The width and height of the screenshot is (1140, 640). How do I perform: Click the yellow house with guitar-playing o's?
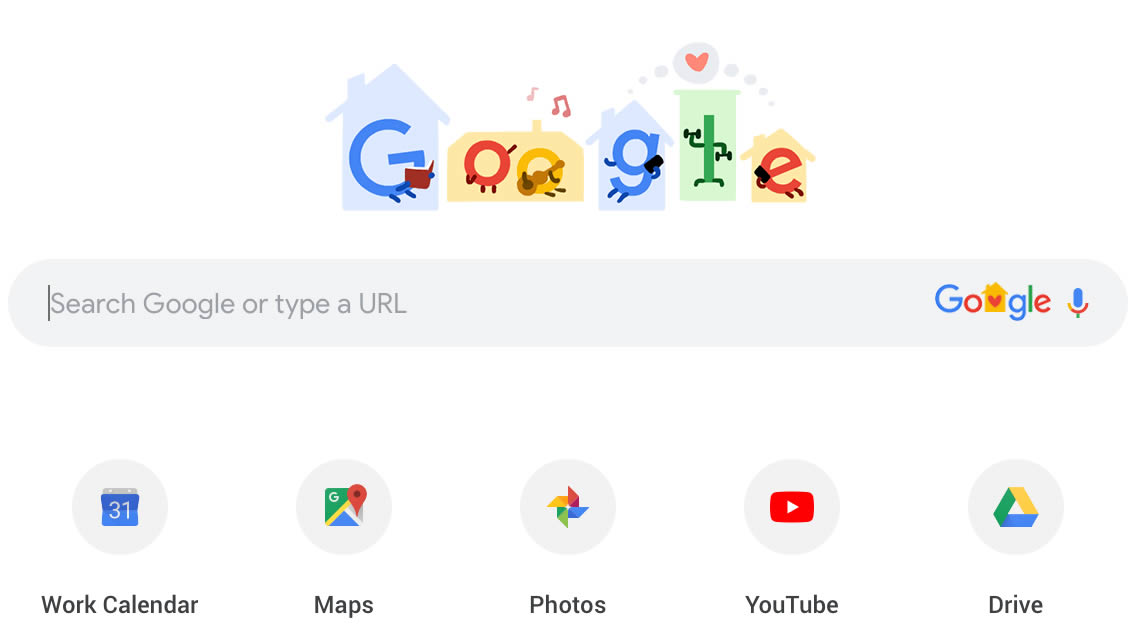515,164
